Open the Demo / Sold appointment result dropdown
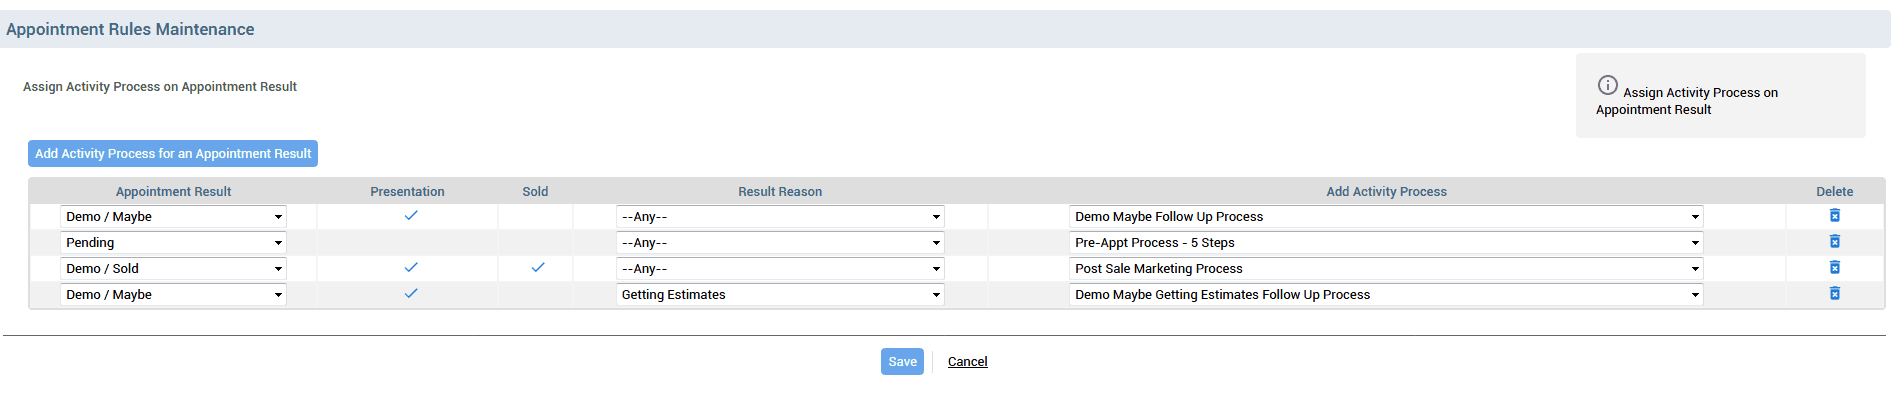The image size is (1894, 400). click(173, 269)
